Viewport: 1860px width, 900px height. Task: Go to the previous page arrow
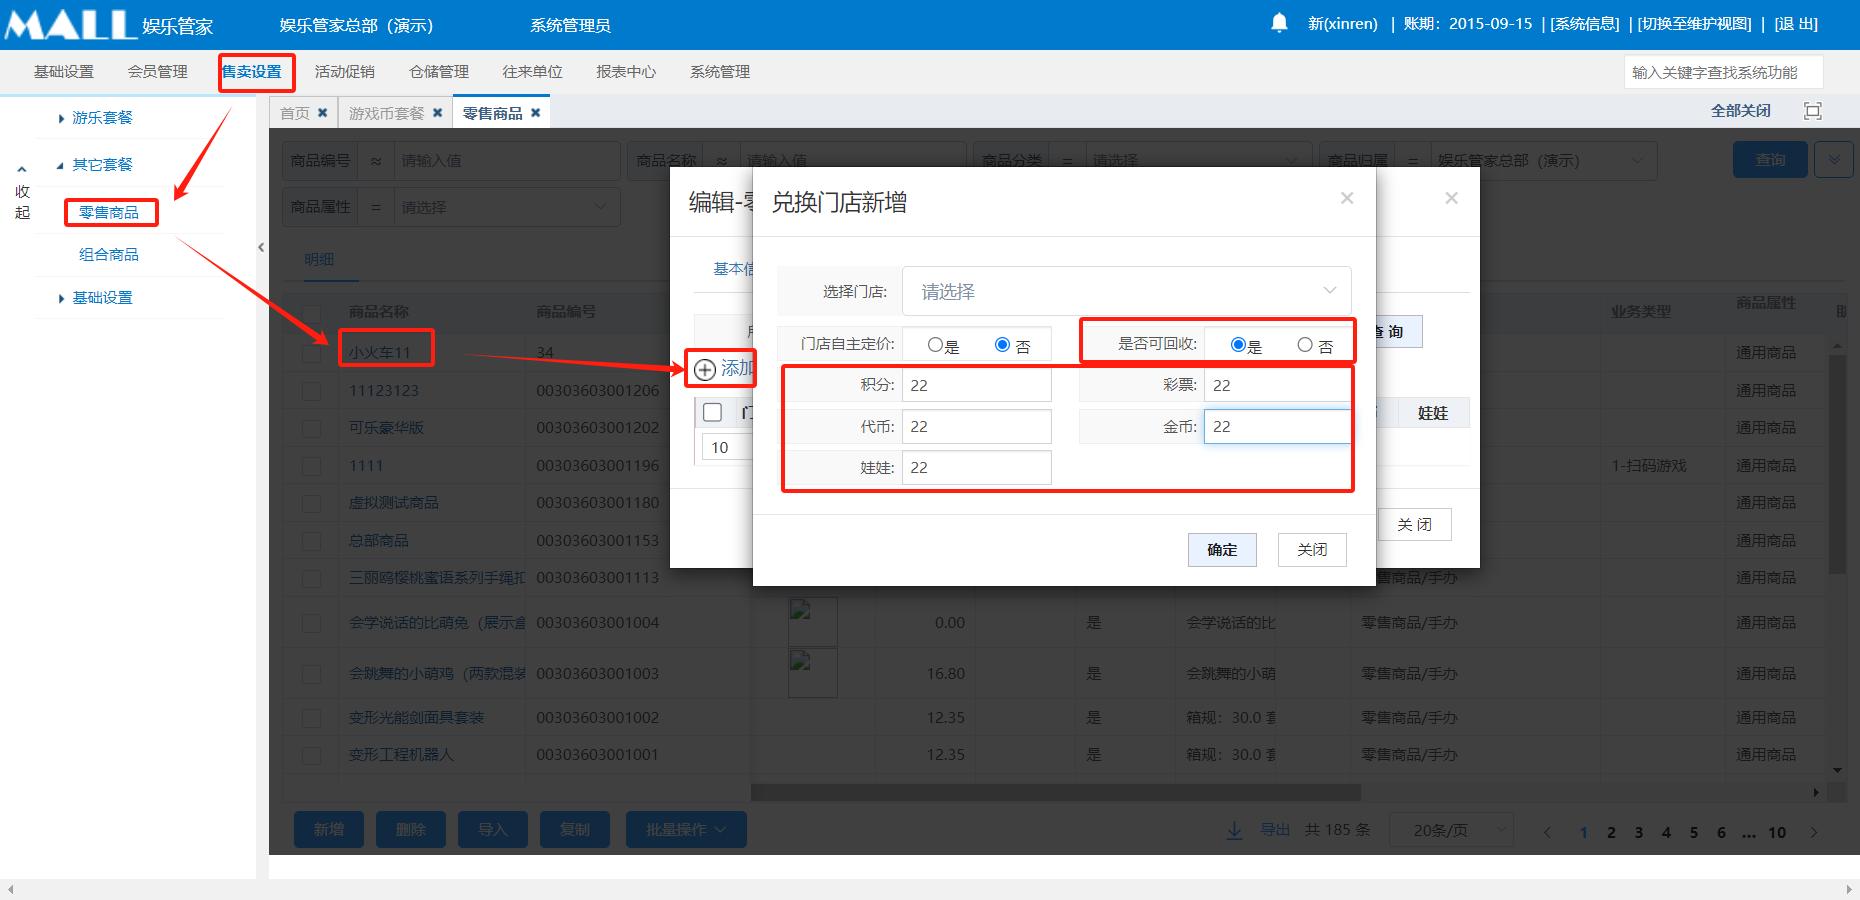click(1547, 832)
